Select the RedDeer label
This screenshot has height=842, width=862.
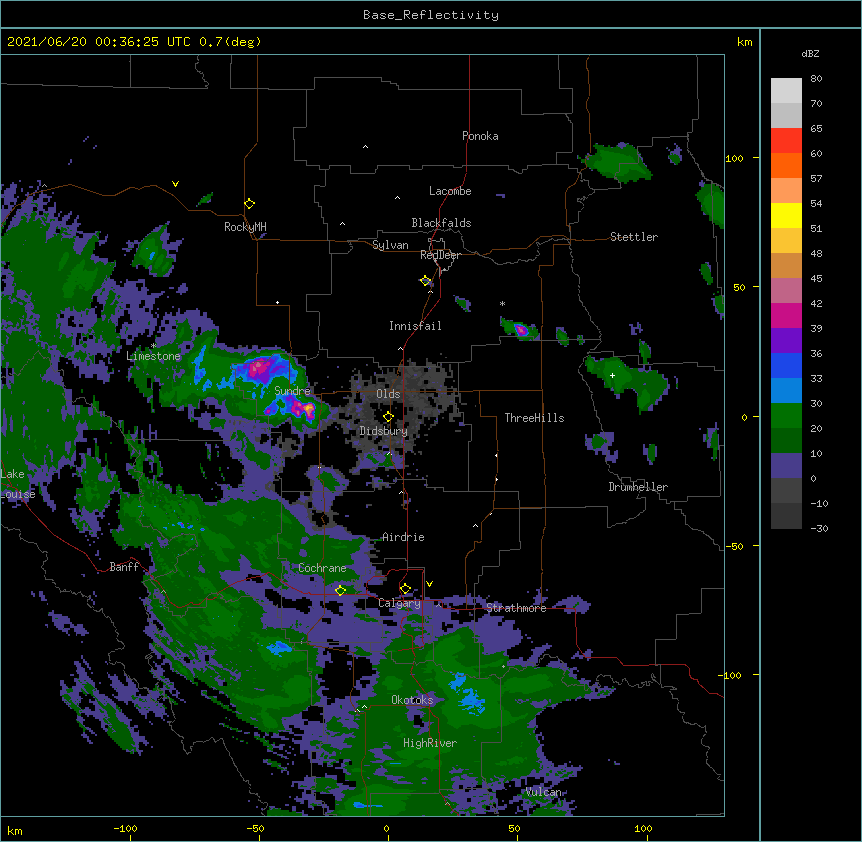tap(440, 255)
